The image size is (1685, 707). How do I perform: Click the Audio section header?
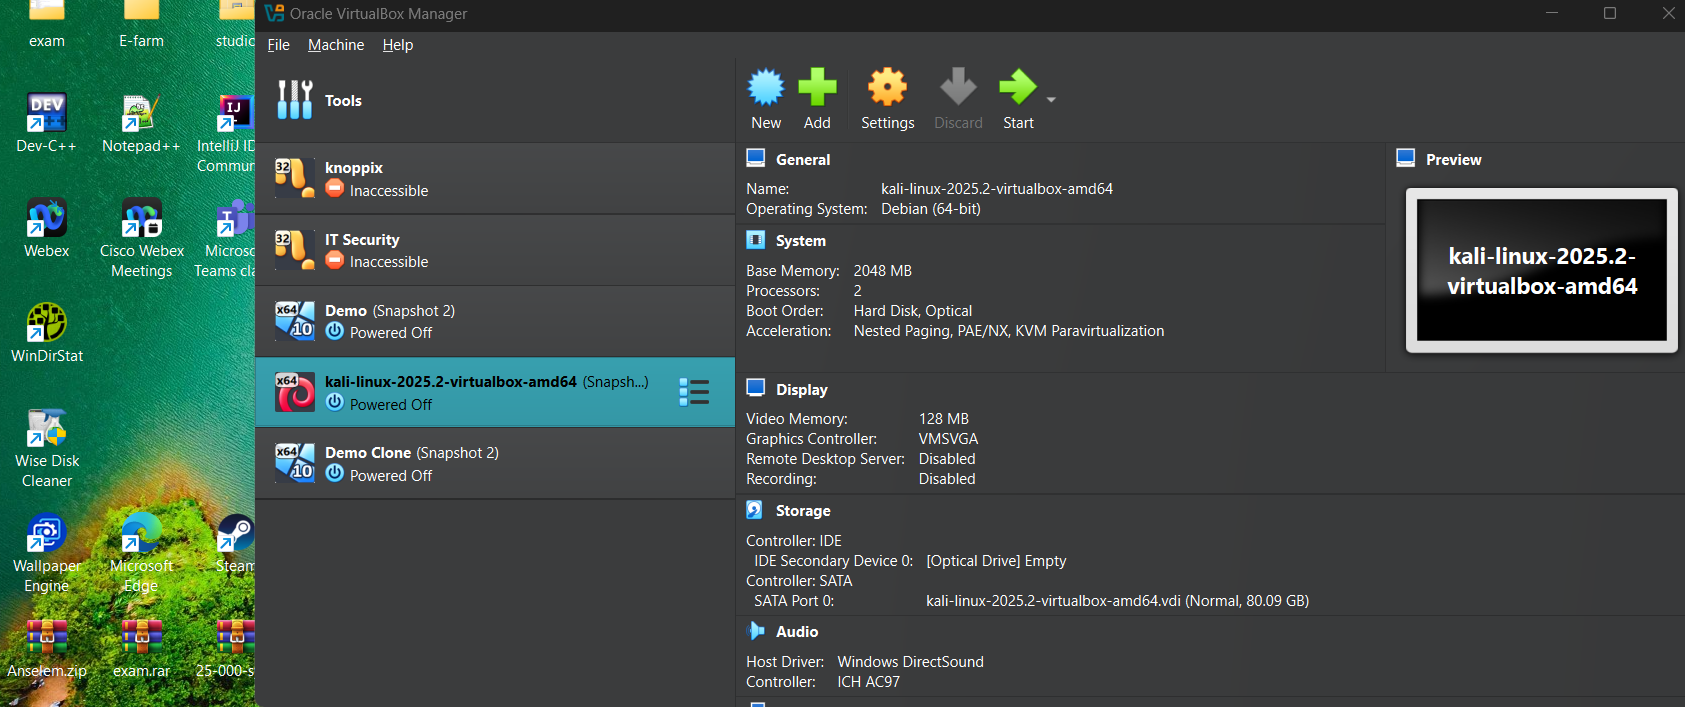point(797,632)
